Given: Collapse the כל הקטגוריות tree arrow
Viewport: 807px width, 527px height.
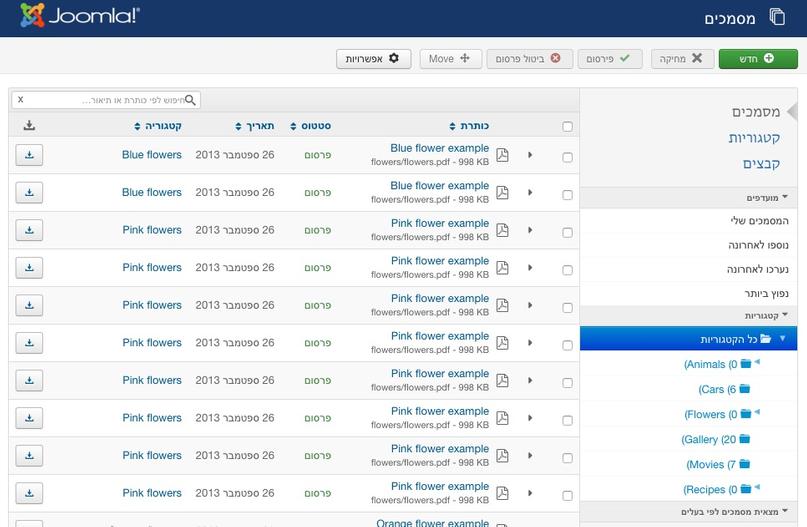Looking at the screenshot, I should click(x=783, y=338).
